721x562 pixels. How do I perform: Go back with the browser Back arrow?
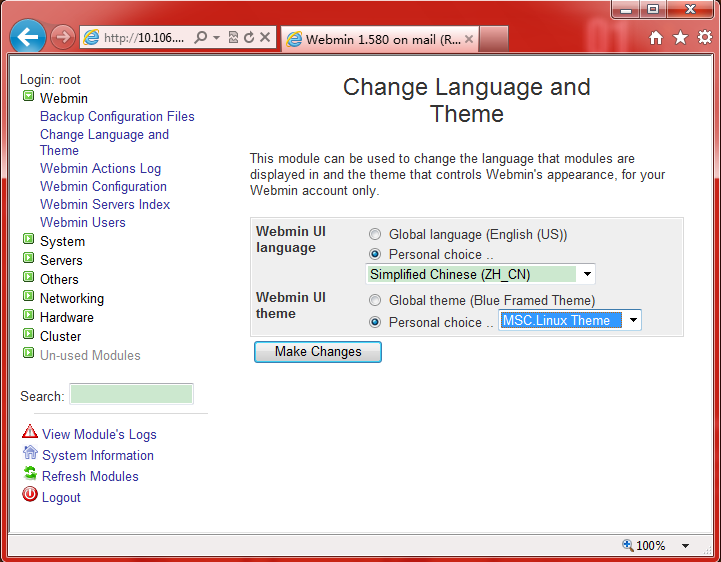click(28, 37)
